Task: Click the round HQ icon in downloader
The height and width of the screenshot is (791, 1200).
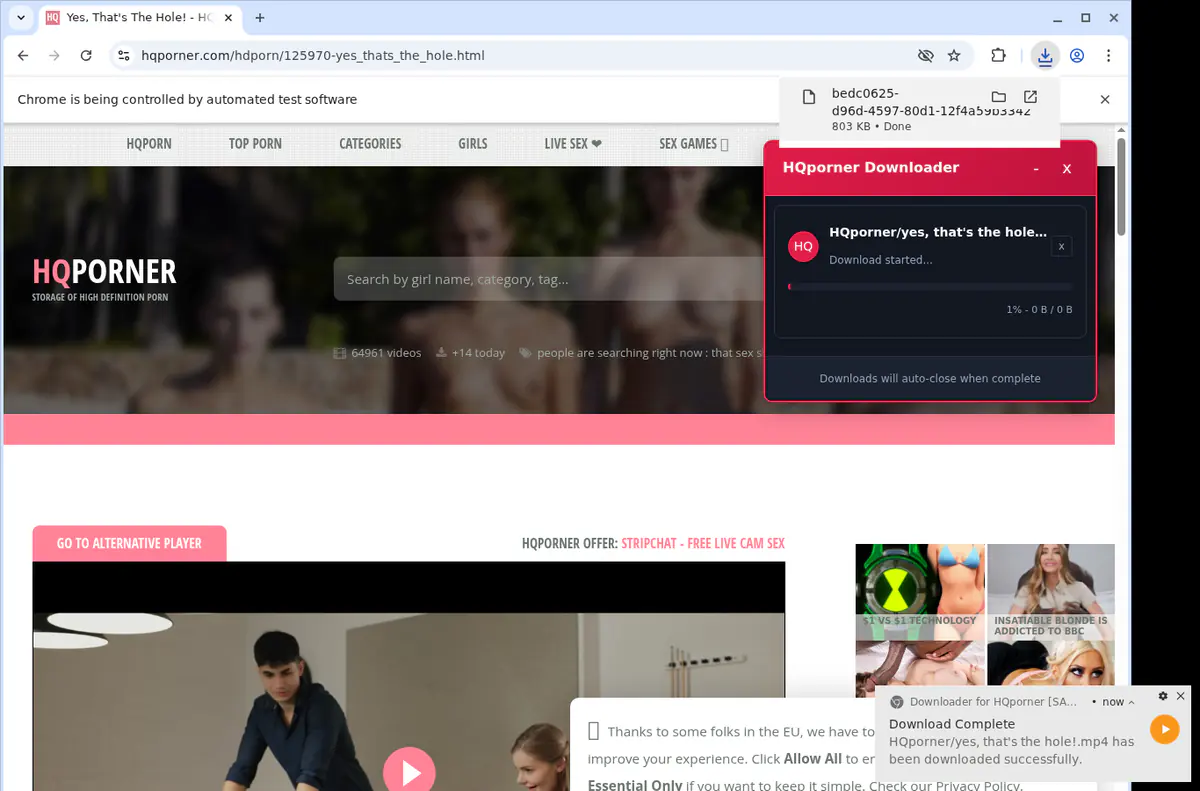Action: pos(803,246)
